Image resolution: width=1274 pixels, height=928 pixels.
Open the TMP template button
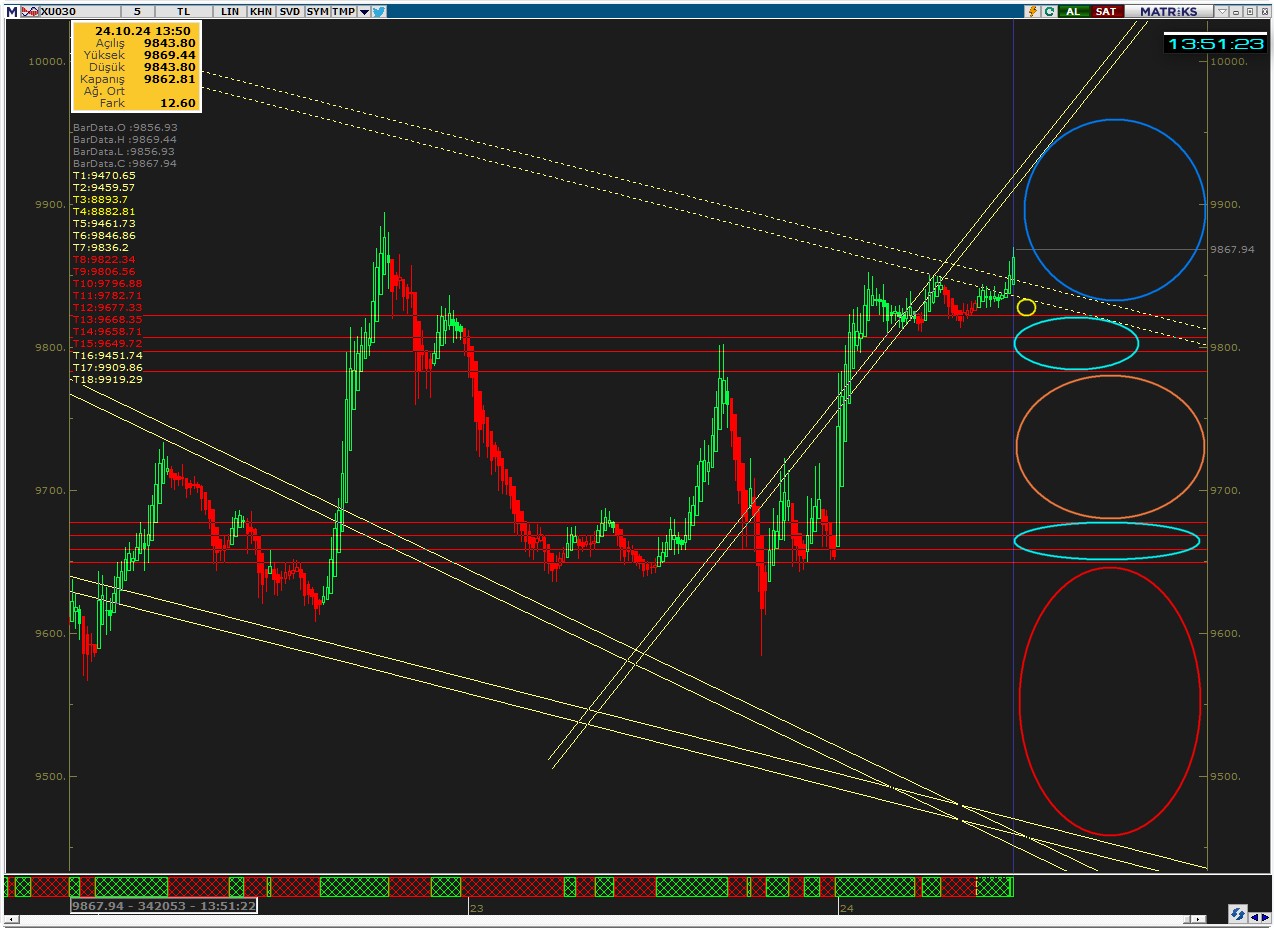[x=343, y=11]
